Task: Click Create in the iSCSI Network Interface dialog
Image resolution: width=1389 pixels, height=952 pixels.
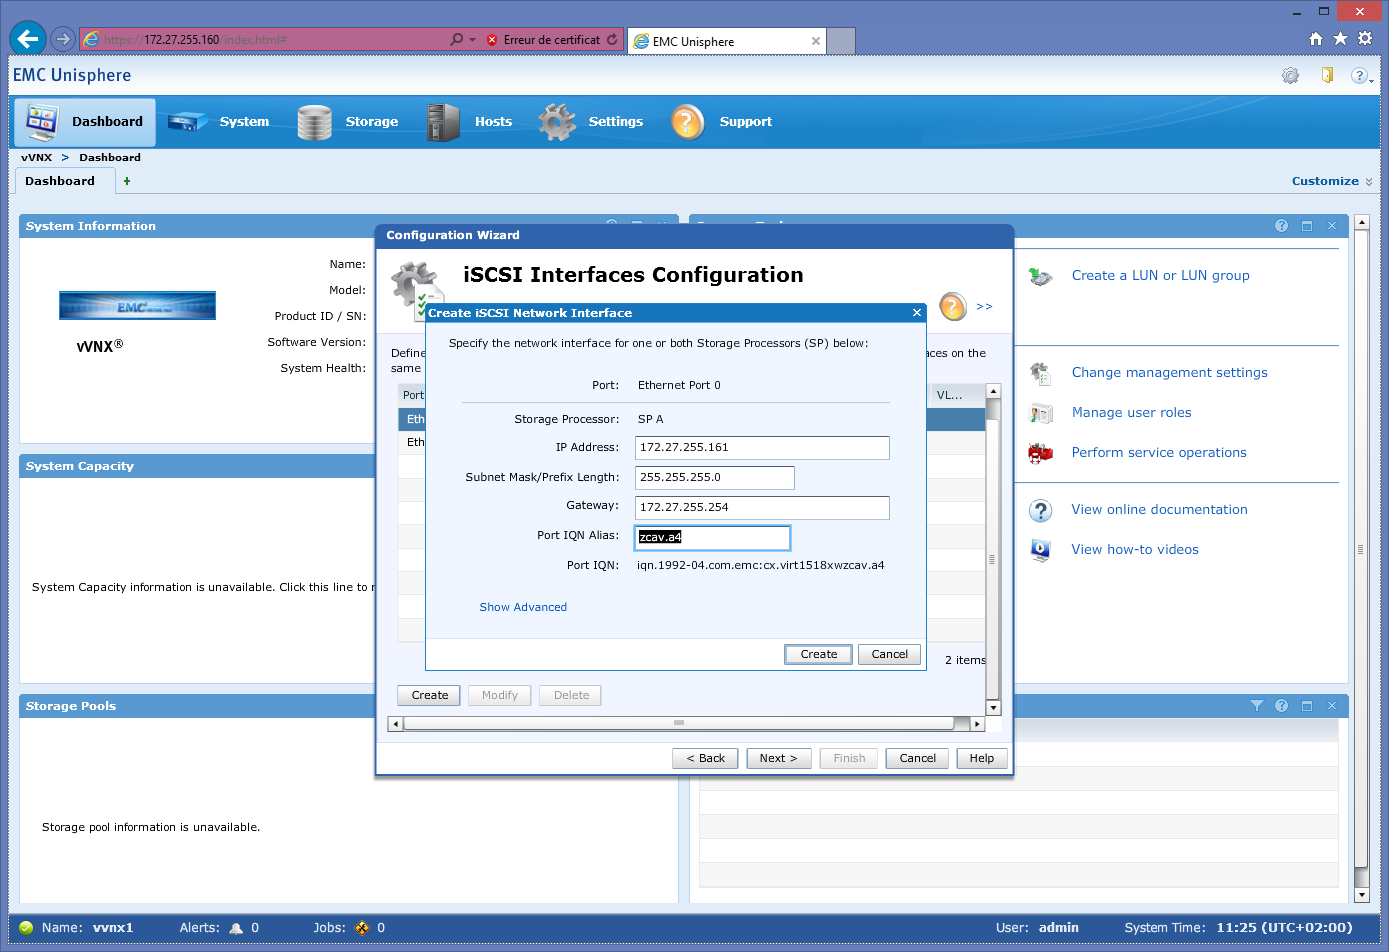Action: pyautogui.click(x=819, y=654)
